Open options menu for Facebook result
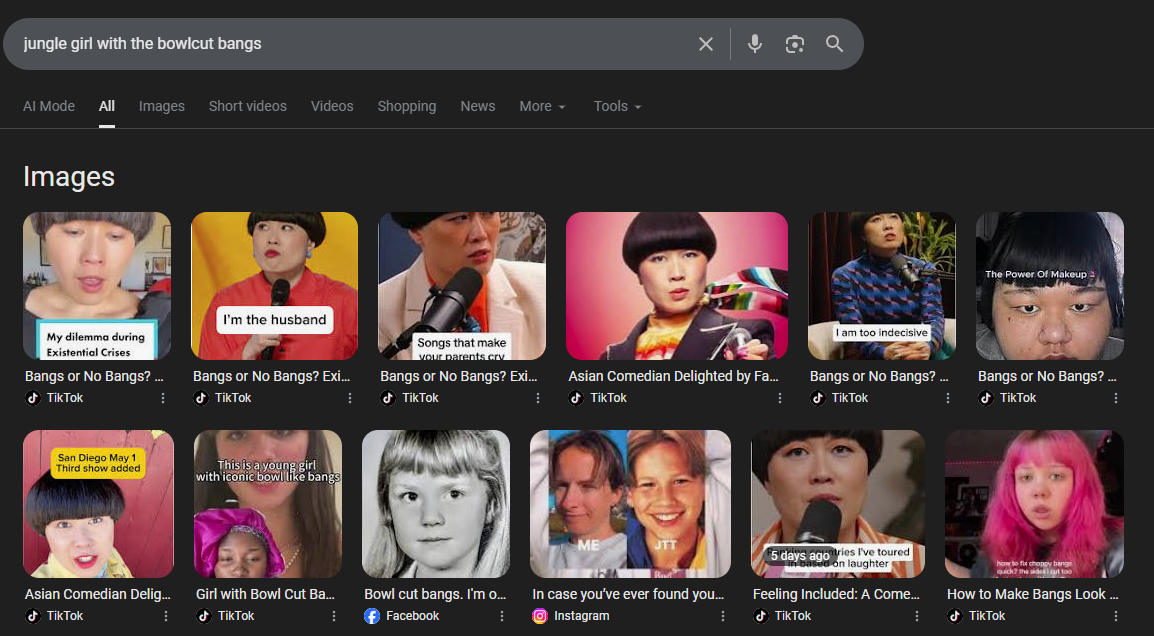The width and height of the screenshot is (1154, 636). click(x=502, y=615)
